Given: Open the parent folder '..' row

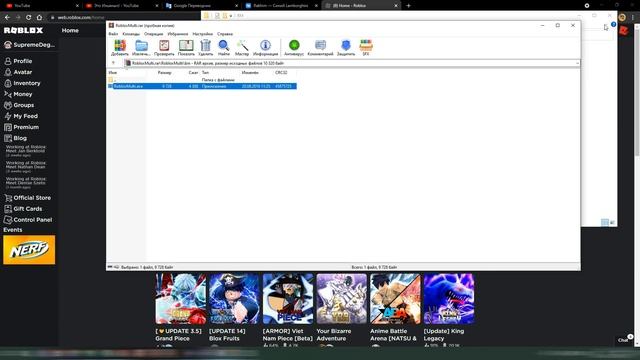Looking at the screenshot, I should [x=202, y=80].
